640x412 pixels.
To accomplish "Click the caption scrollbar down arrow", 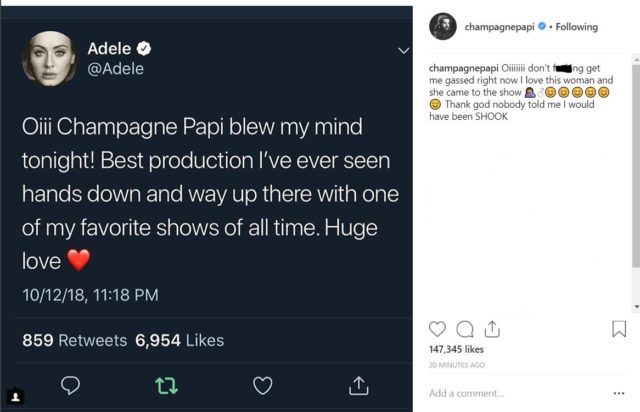I will [636, 307].
